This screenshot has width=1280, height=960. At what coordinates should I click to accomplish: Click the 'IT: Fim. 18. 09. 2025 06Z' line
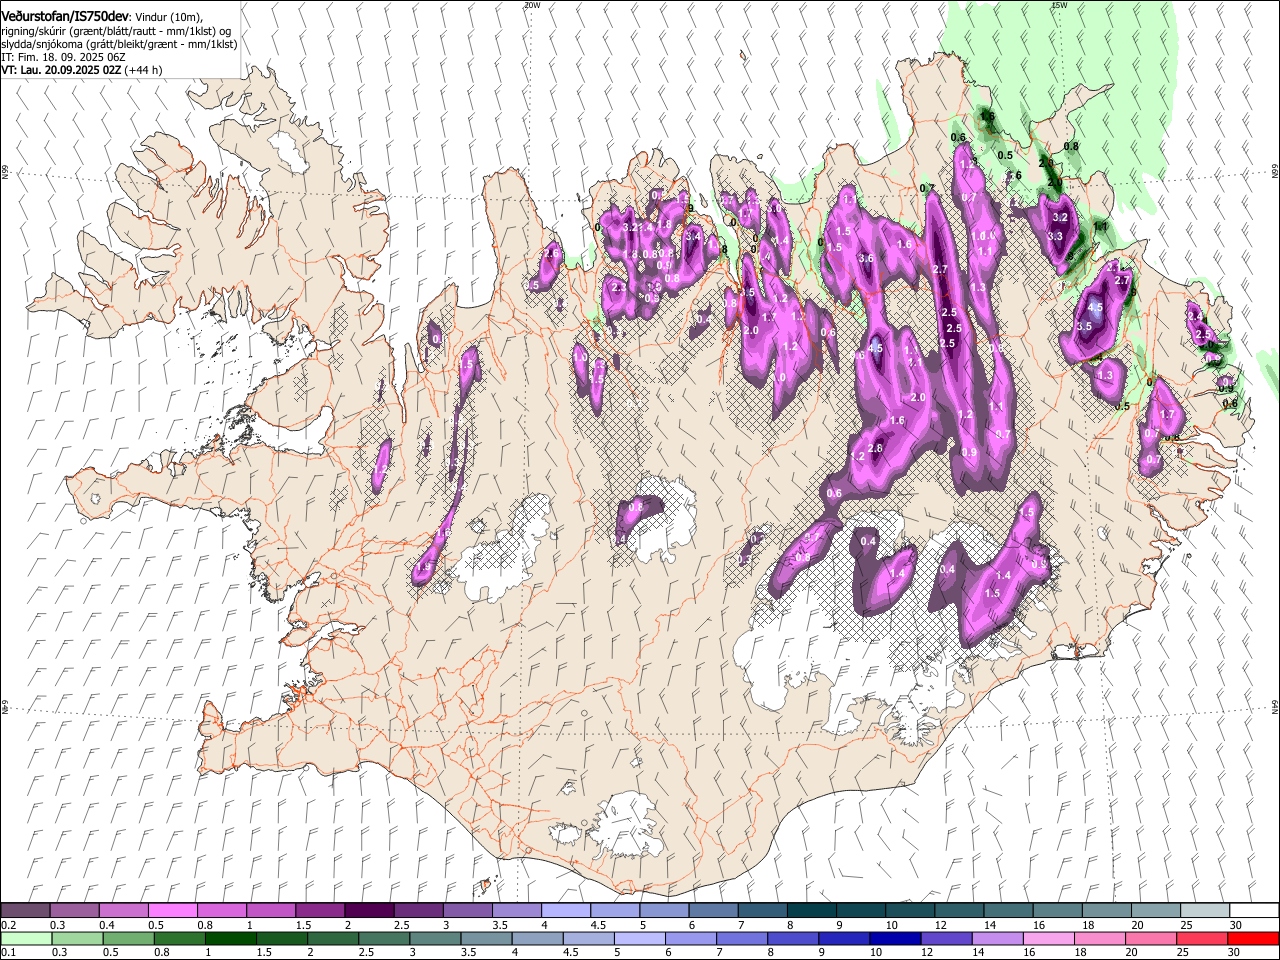click(63, 58)
